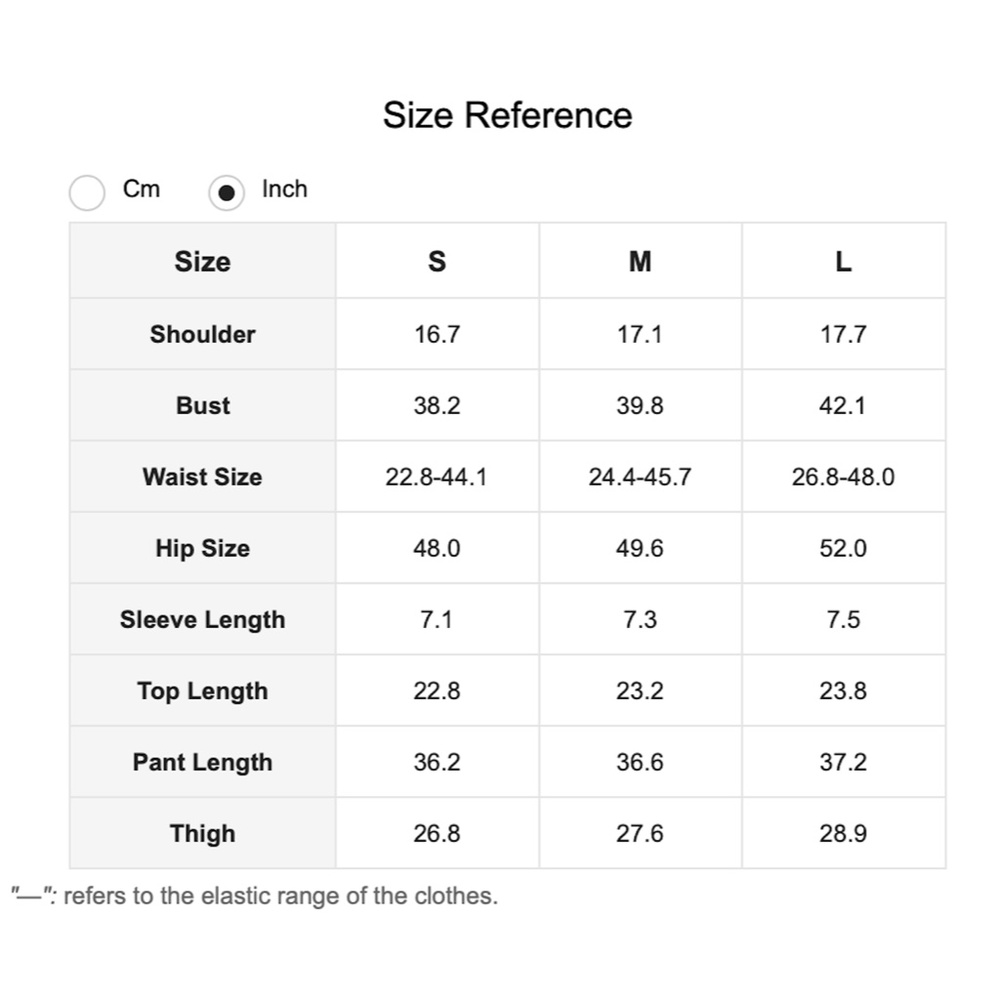Click the Thigh row label
1000x1000 pixels.
pos(203,834)
